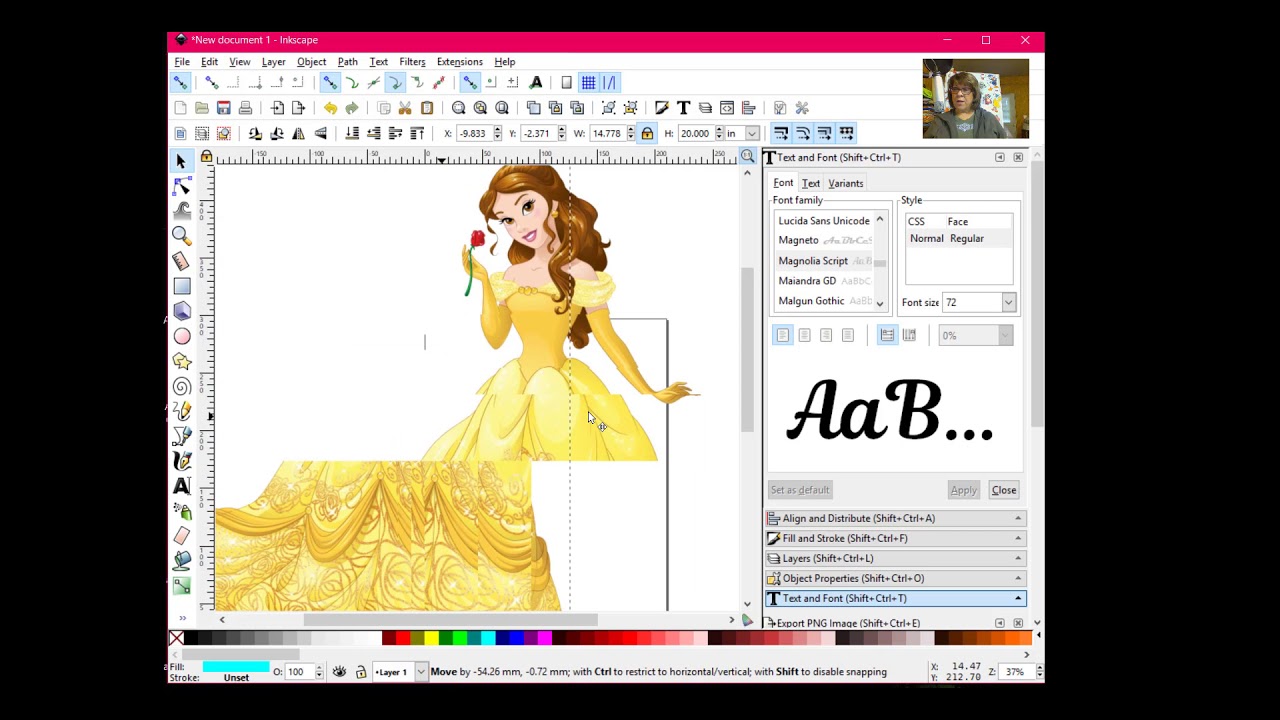Set left text alignment in font panel
Image resolution: width=1280 pixels, height=720 pixels.
pos(783,335)
